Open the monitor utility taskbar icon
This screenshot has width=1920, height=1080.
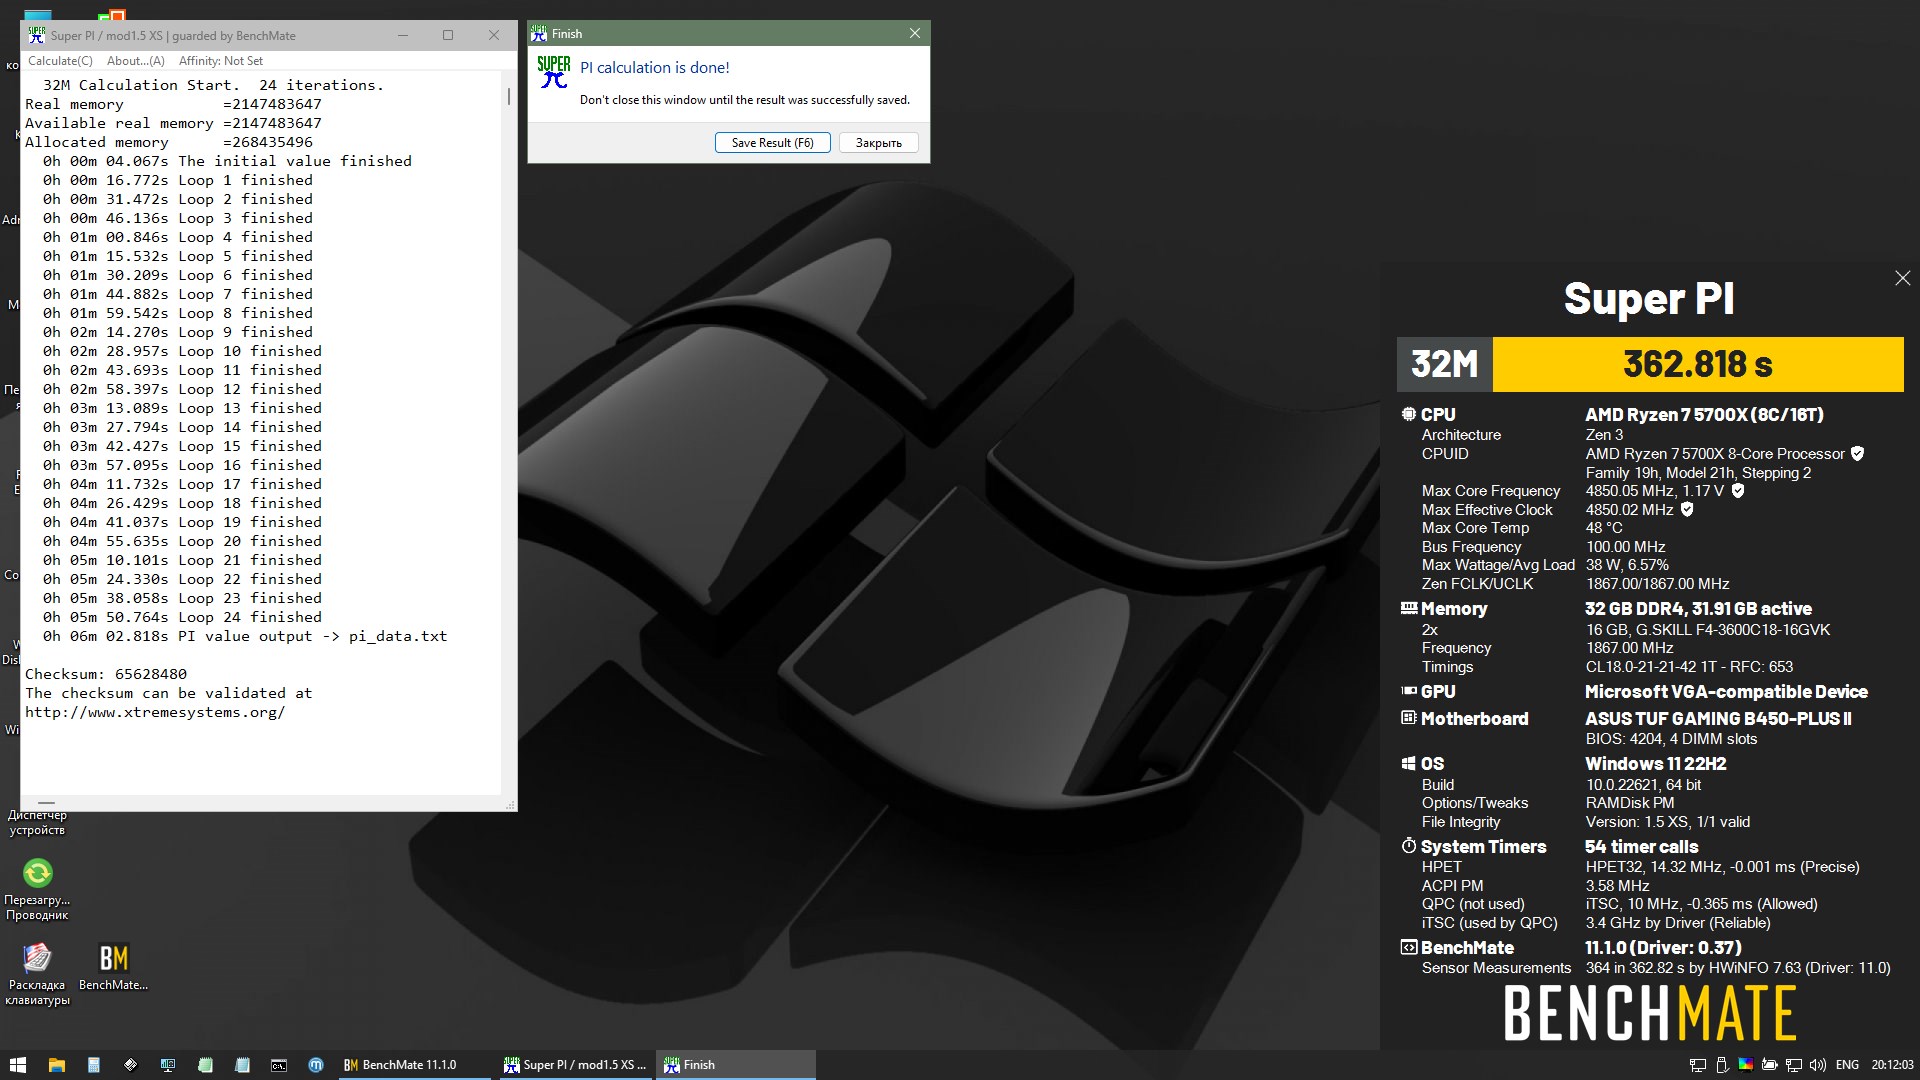click(x=167, y=1065)
